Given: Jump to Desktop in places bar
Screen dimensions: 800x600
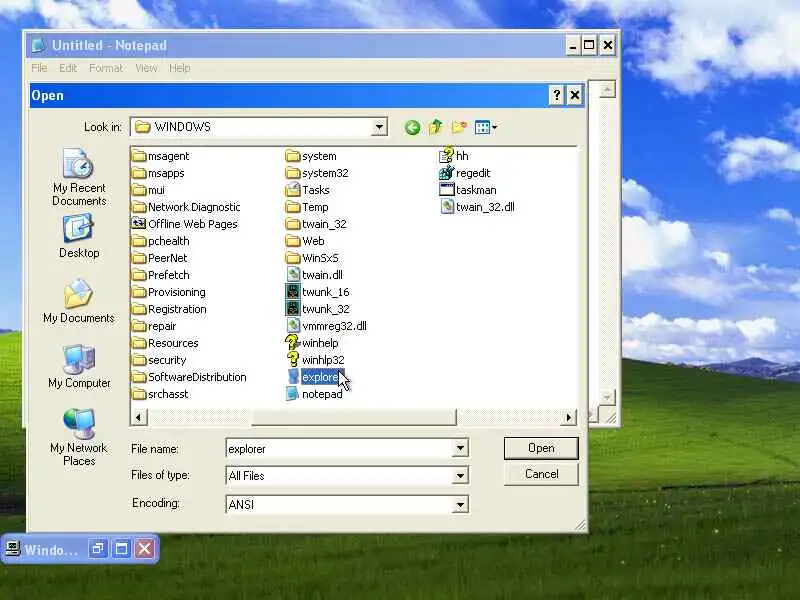Looking at the screenshot, I should coord(79,236).
